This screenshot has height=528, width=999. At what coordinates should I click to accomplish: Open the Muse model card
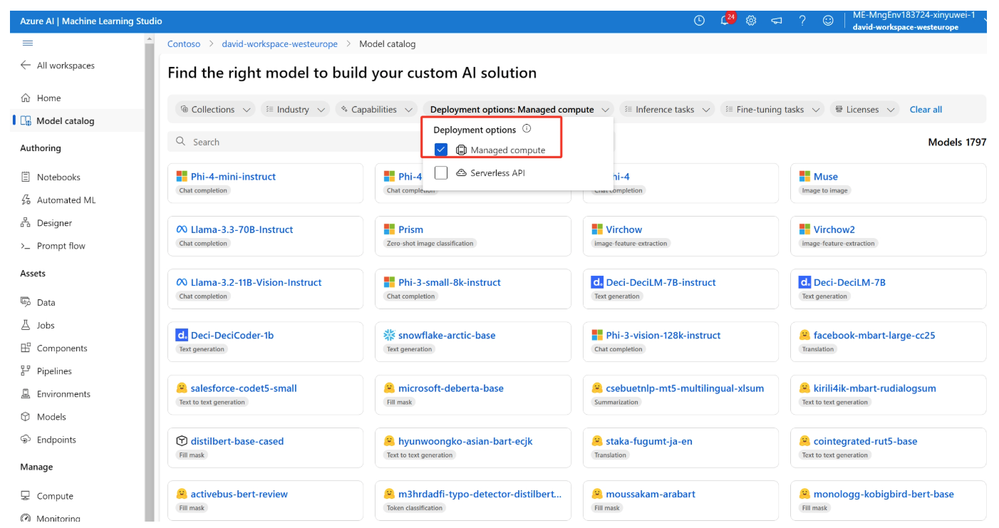tap(888, 183)
